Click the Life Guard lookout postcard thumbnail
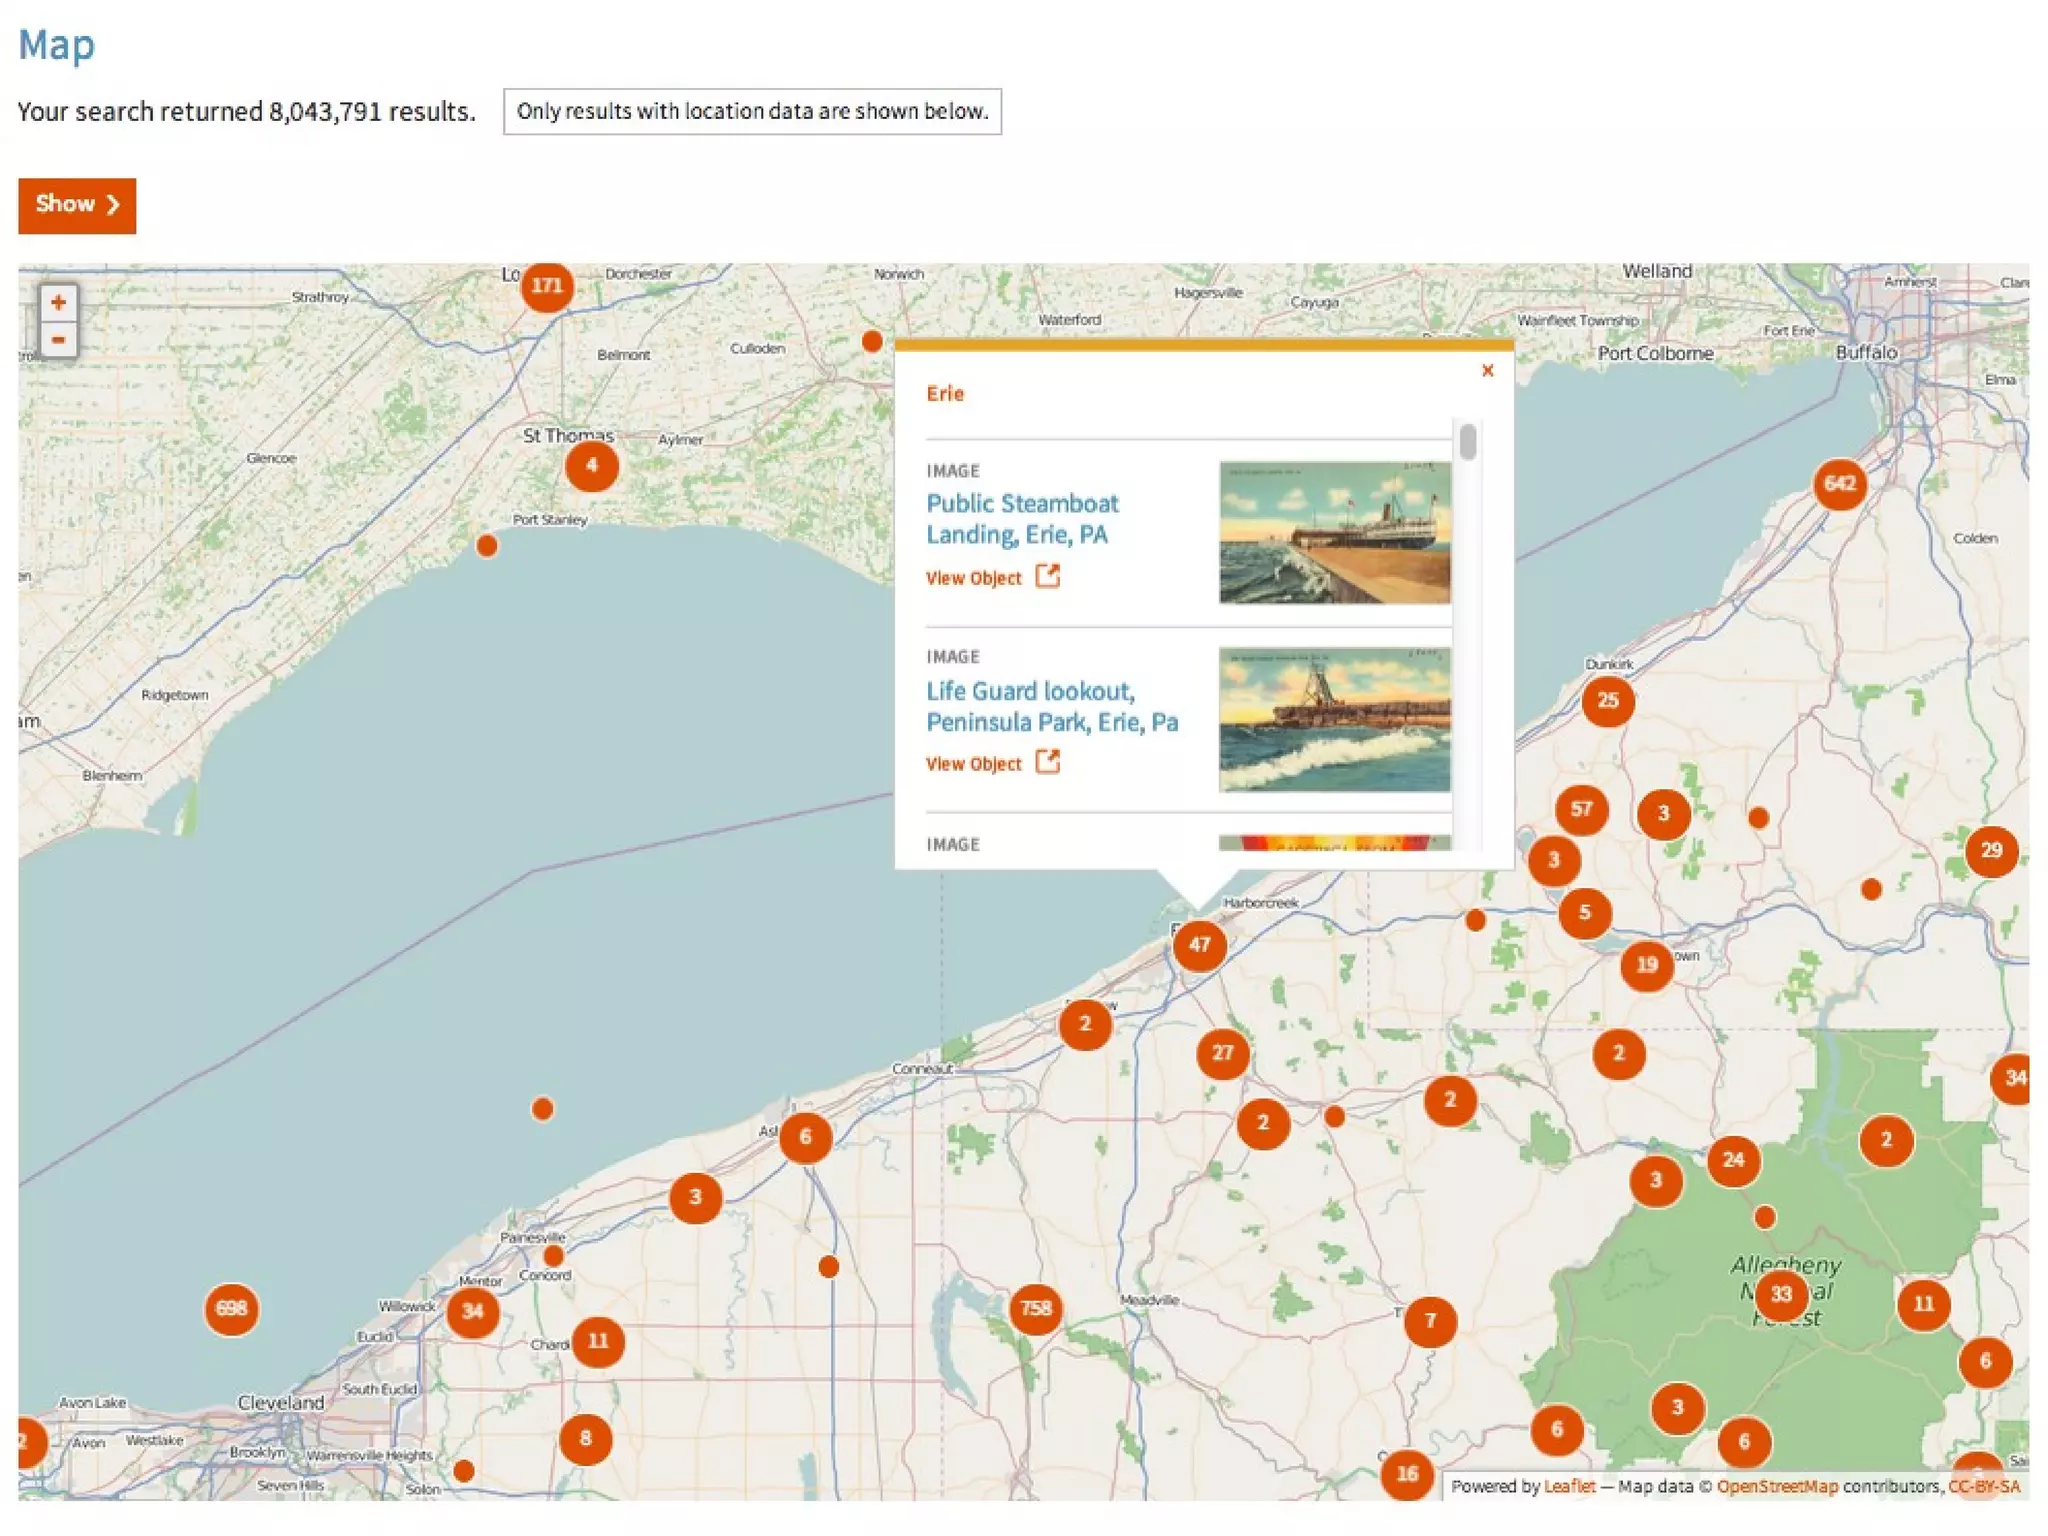 pyautogui.click(x=1334, y=719)
